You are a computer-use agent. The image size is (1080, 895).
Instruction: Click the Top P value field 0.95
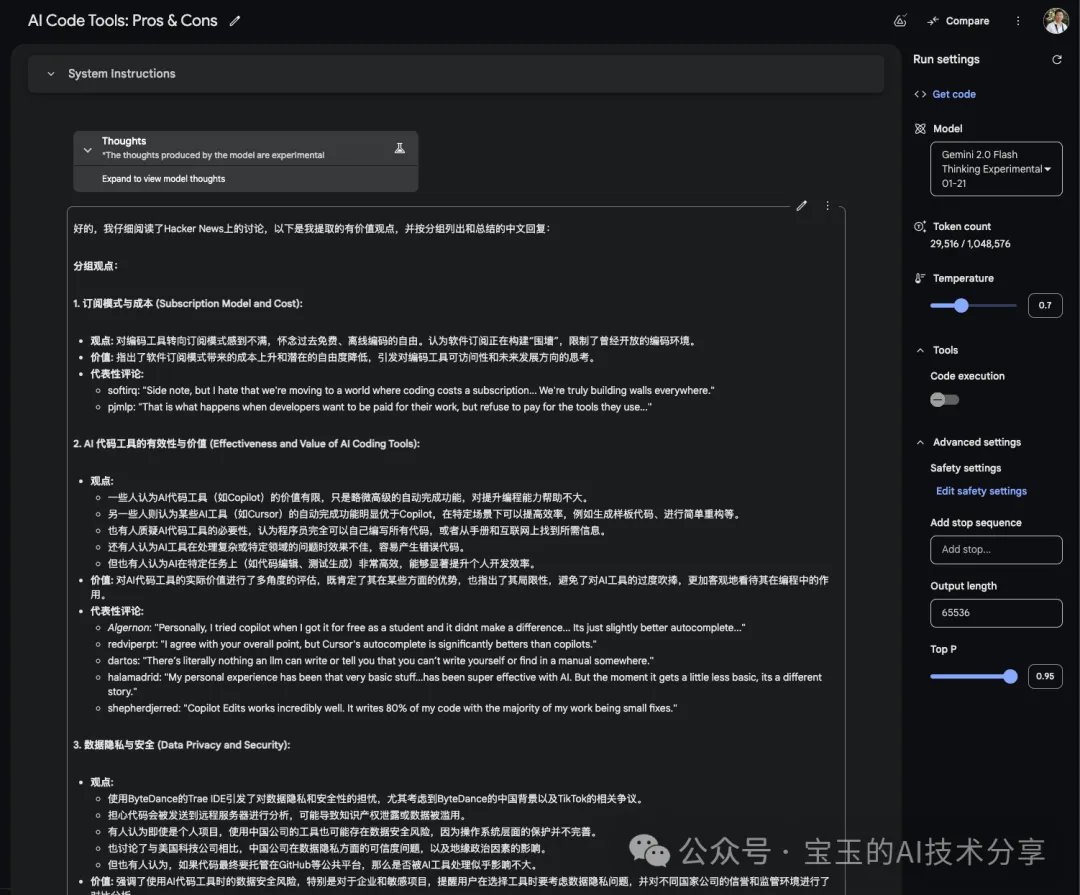coord(1044,677)
